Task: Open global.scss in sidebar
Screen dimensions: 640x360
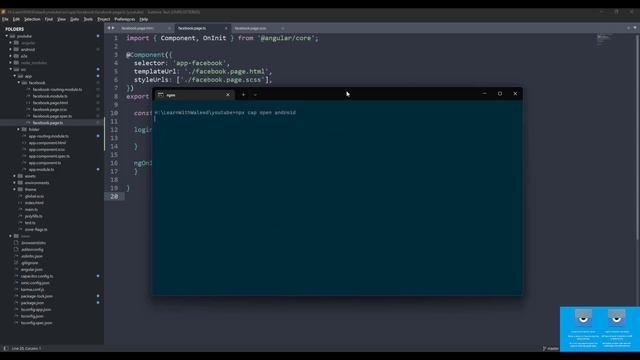Action: (34, 196)
